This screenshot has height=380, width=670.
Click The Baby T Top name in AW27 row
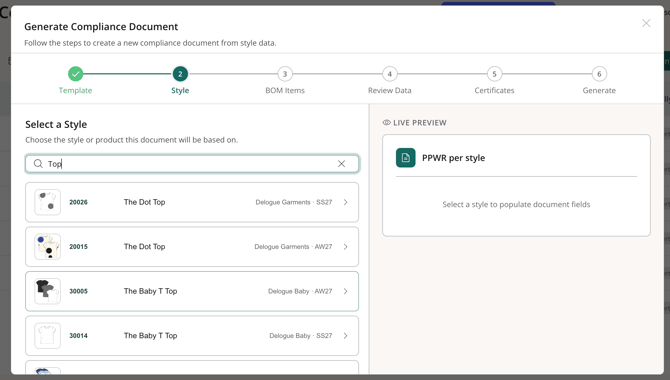pos(150,291)
